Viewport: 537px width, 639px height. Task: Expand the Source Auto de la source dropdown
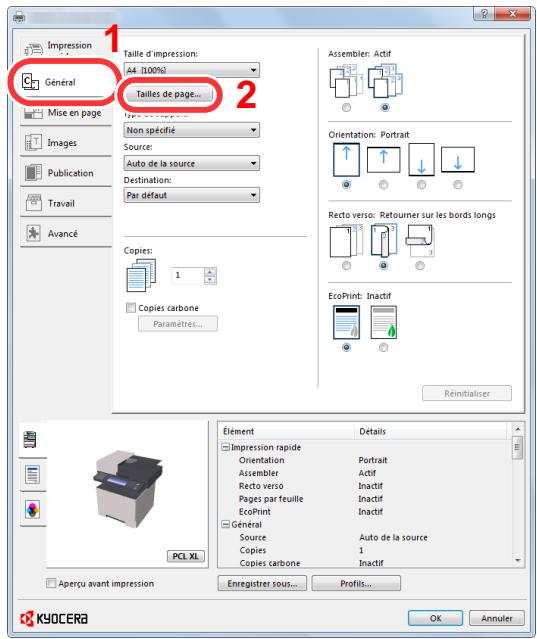pos(191,163)
